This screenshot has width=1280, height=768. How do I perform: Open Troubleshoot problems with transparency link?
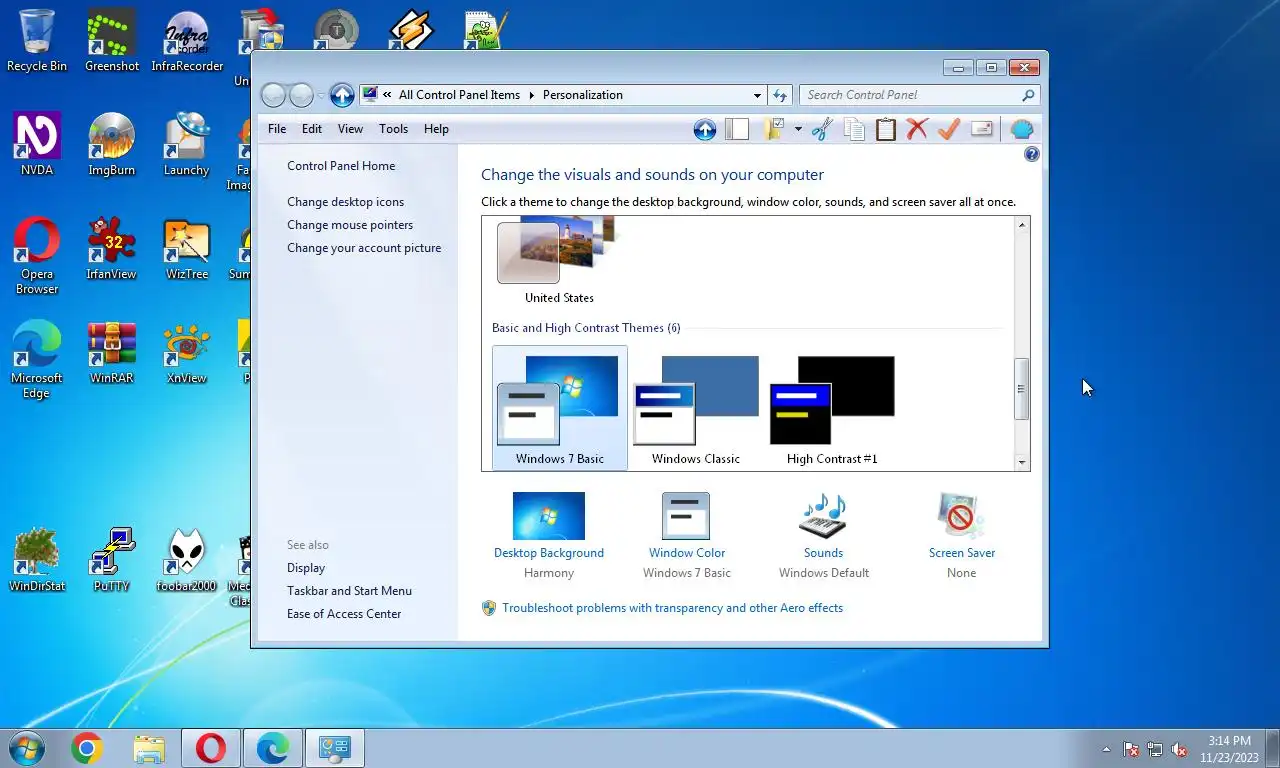tap(672, 608)
